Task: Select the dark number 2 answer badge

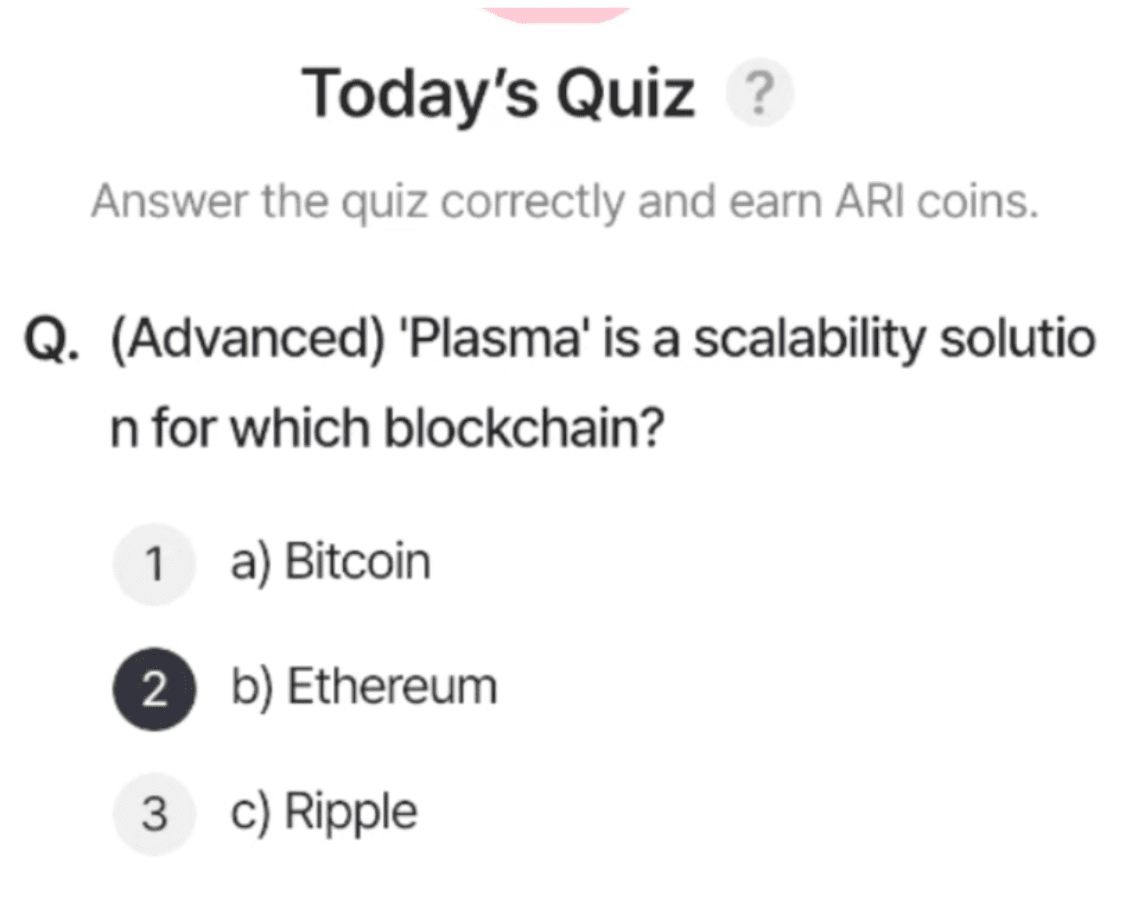Action: (152, 689)
